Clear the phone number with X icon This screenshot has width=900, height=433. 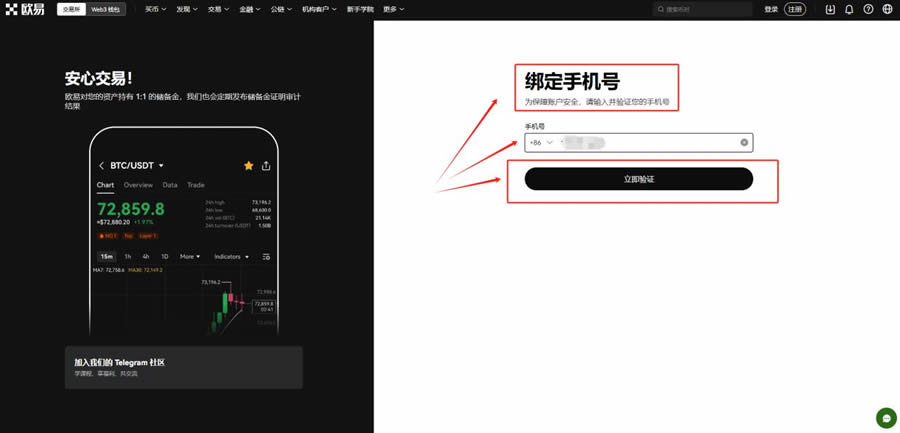point(744,143)
